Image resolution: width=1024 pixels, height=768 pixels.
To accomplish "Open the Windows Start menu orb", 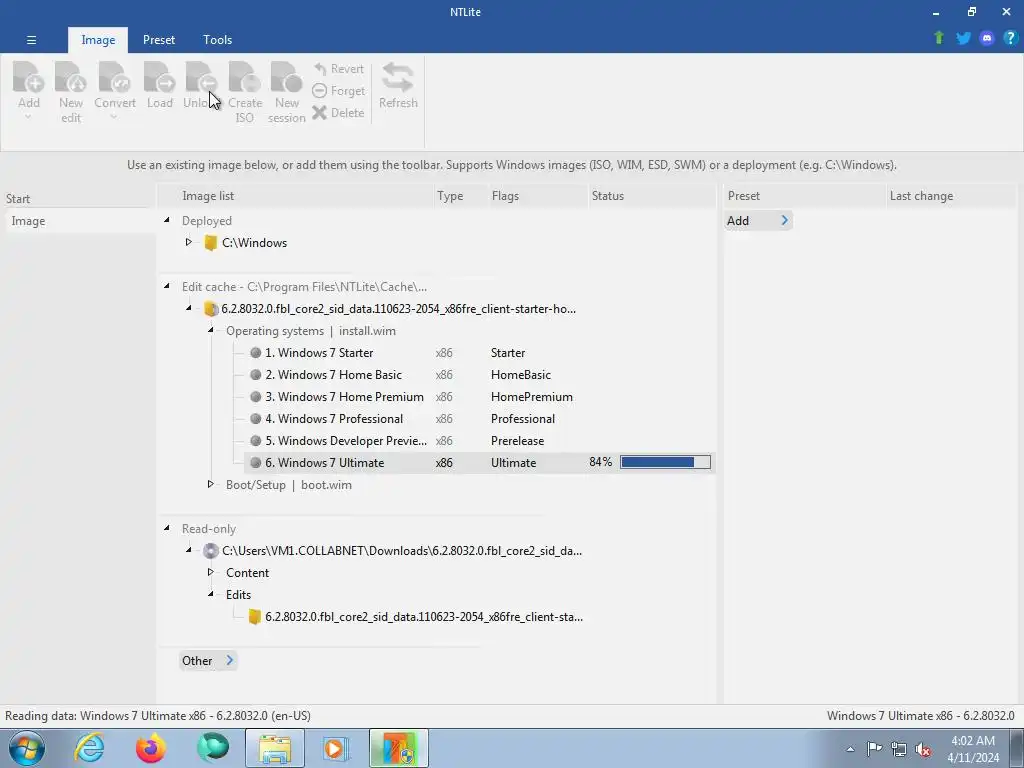I will point(27,748).
